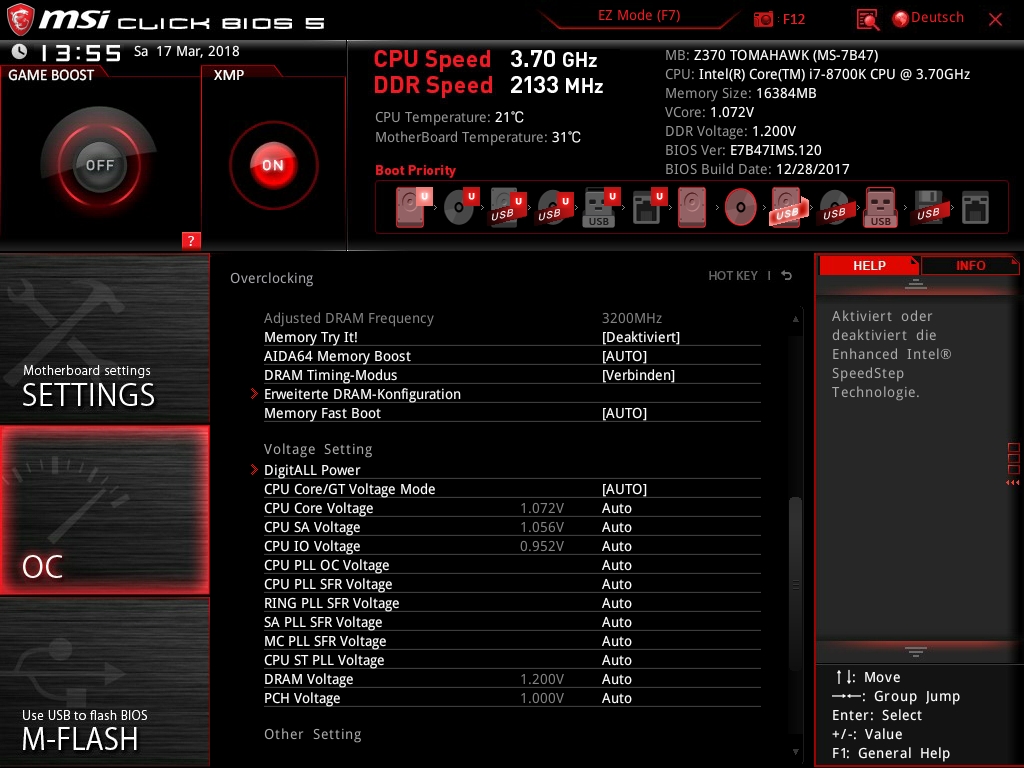Image resolution: width=1024 pixels, height=768 pixels.
Task: Click the help panel bottom collapse grip
Action: (x=916, y=652)
